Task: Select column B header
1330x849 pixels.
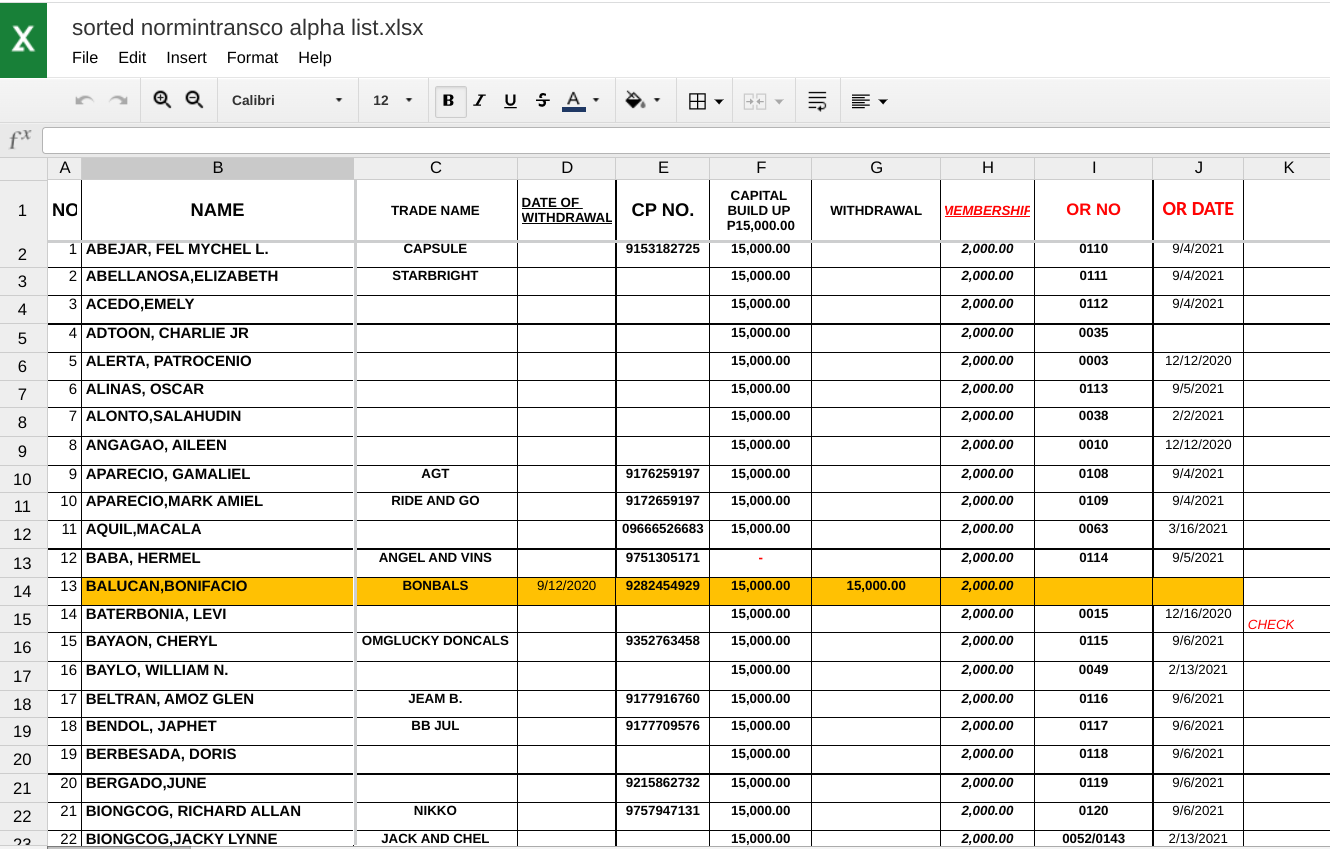Action: (x=218, y=168)
